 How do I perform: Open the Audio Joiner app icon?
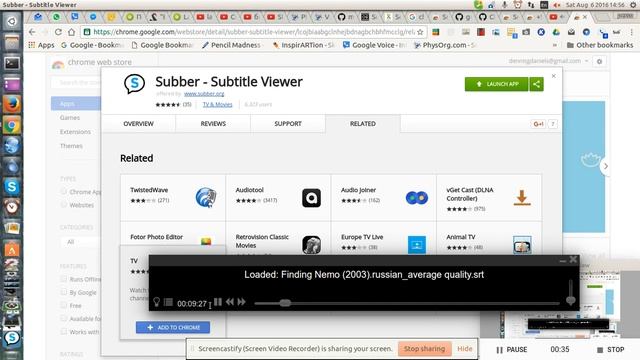(417, 198)
